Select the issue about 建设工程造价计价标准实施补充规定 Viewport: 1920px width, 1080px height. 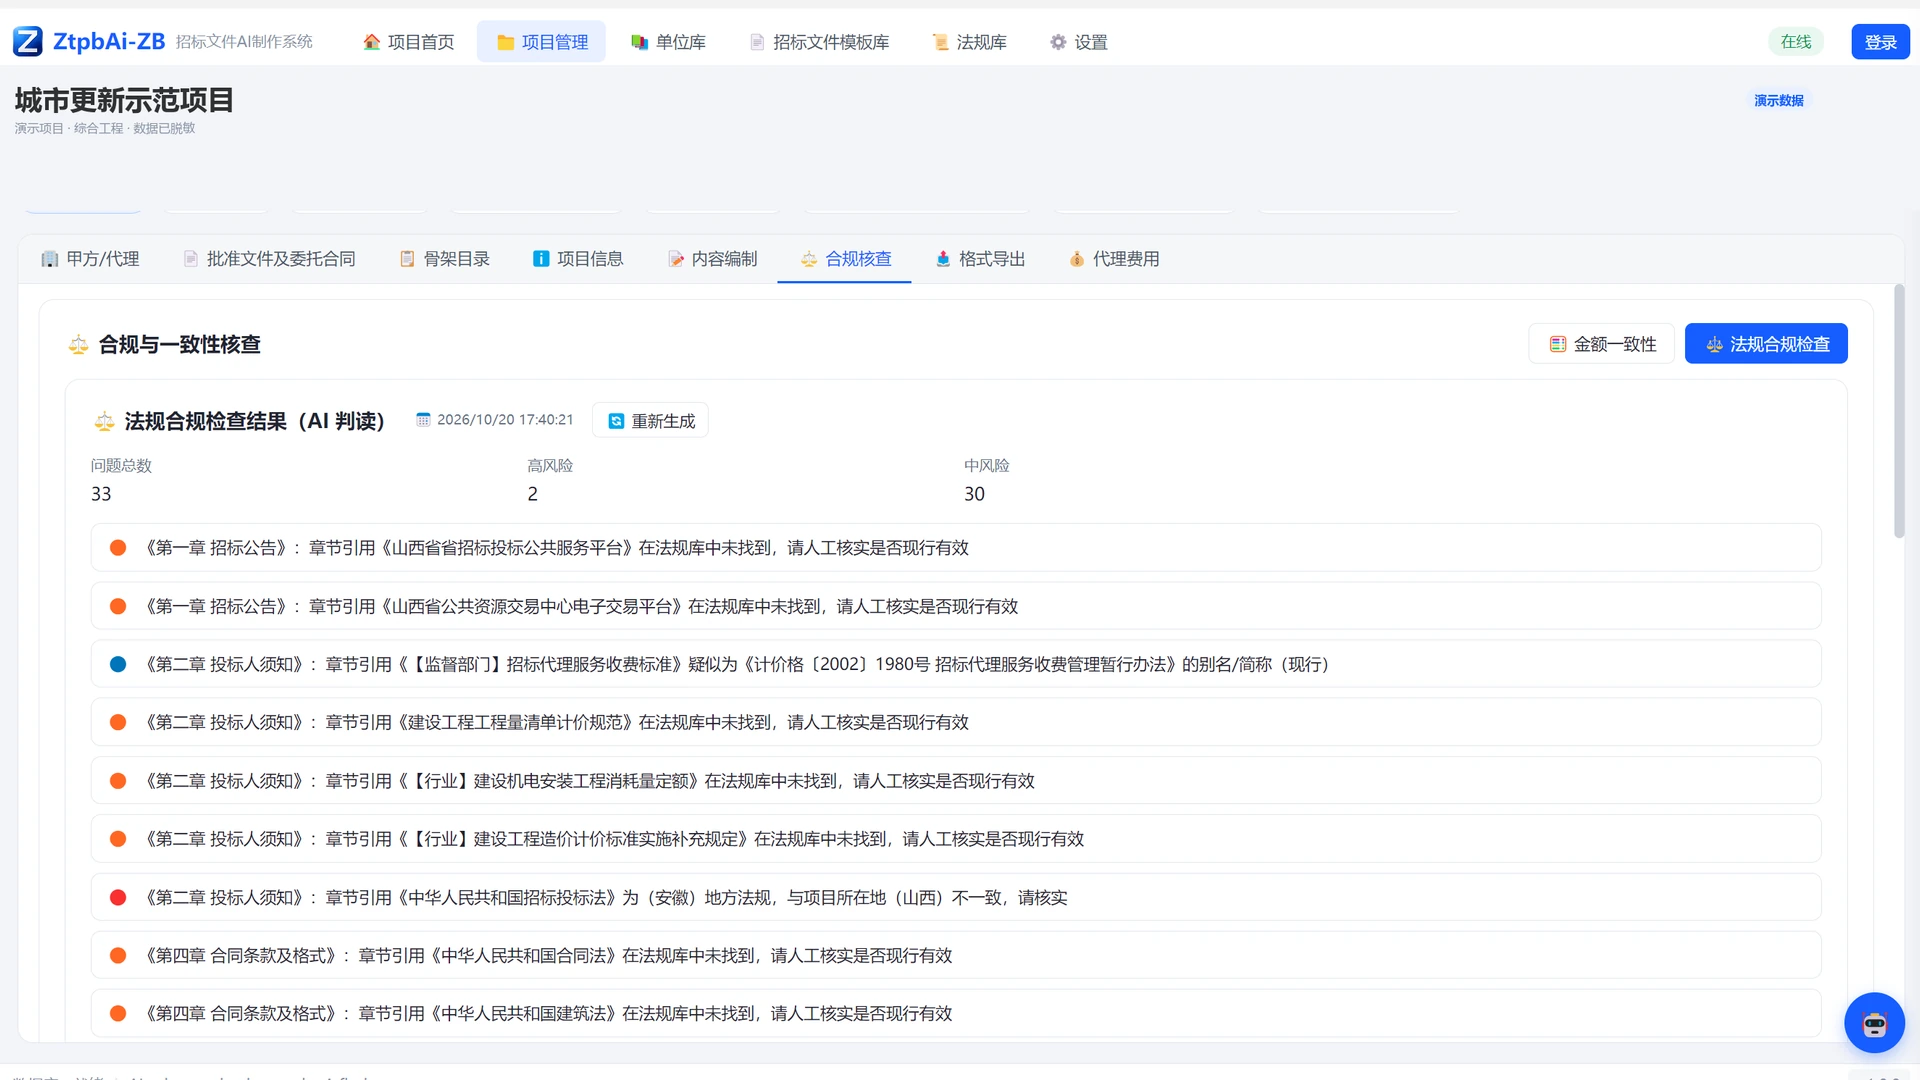point(956,839)
